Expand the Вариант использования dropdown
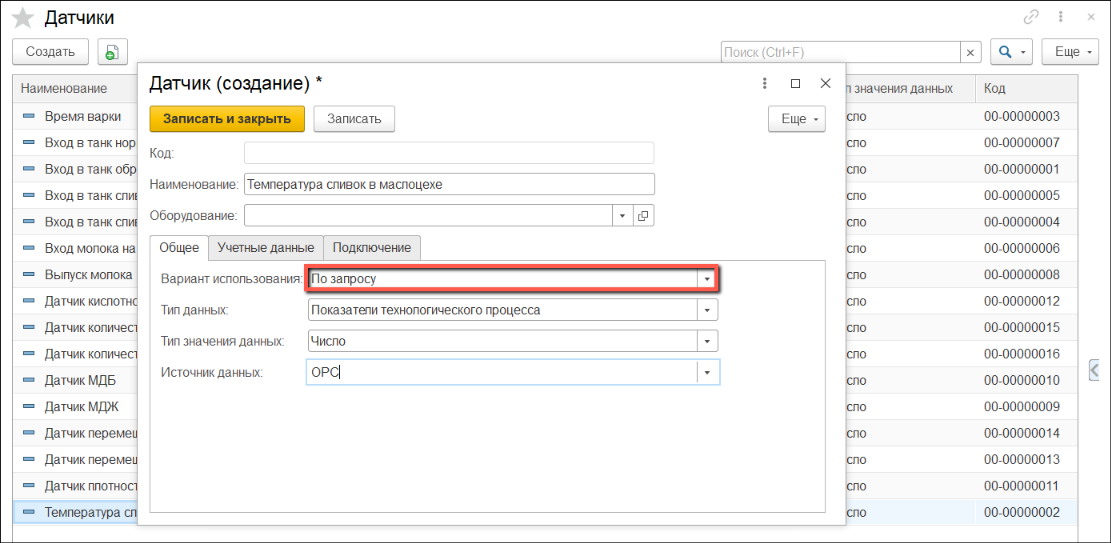This screenshot has height=543, width=1111. coord(707,279)
